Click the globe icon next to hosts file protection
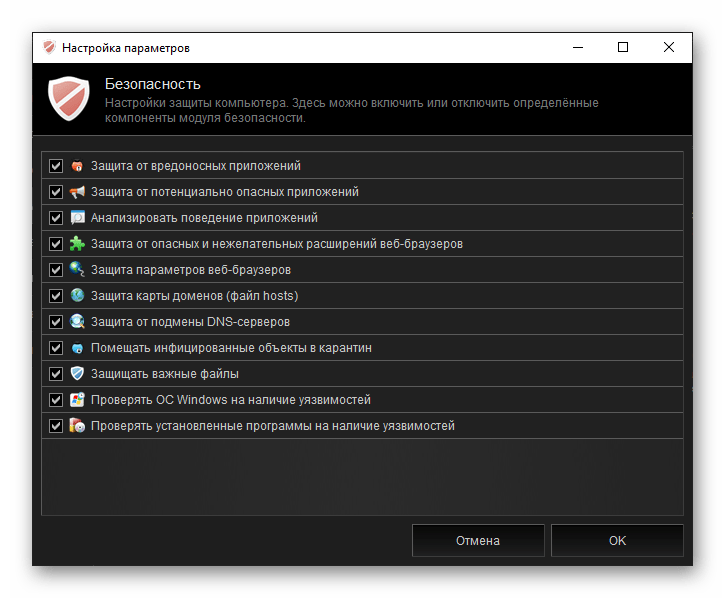725x598 pixels. tap(77, 295)
